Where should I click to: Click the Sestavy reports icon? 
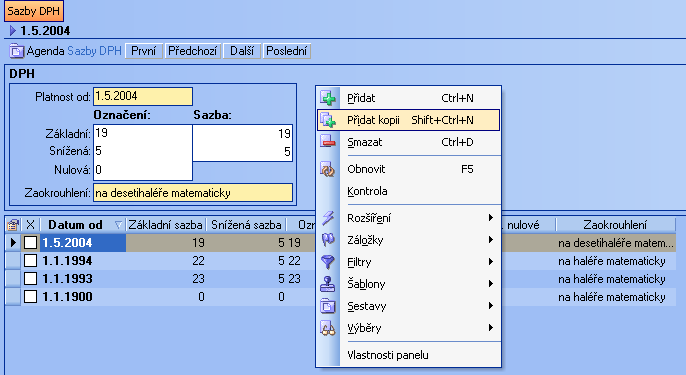(x=328, y=306)
